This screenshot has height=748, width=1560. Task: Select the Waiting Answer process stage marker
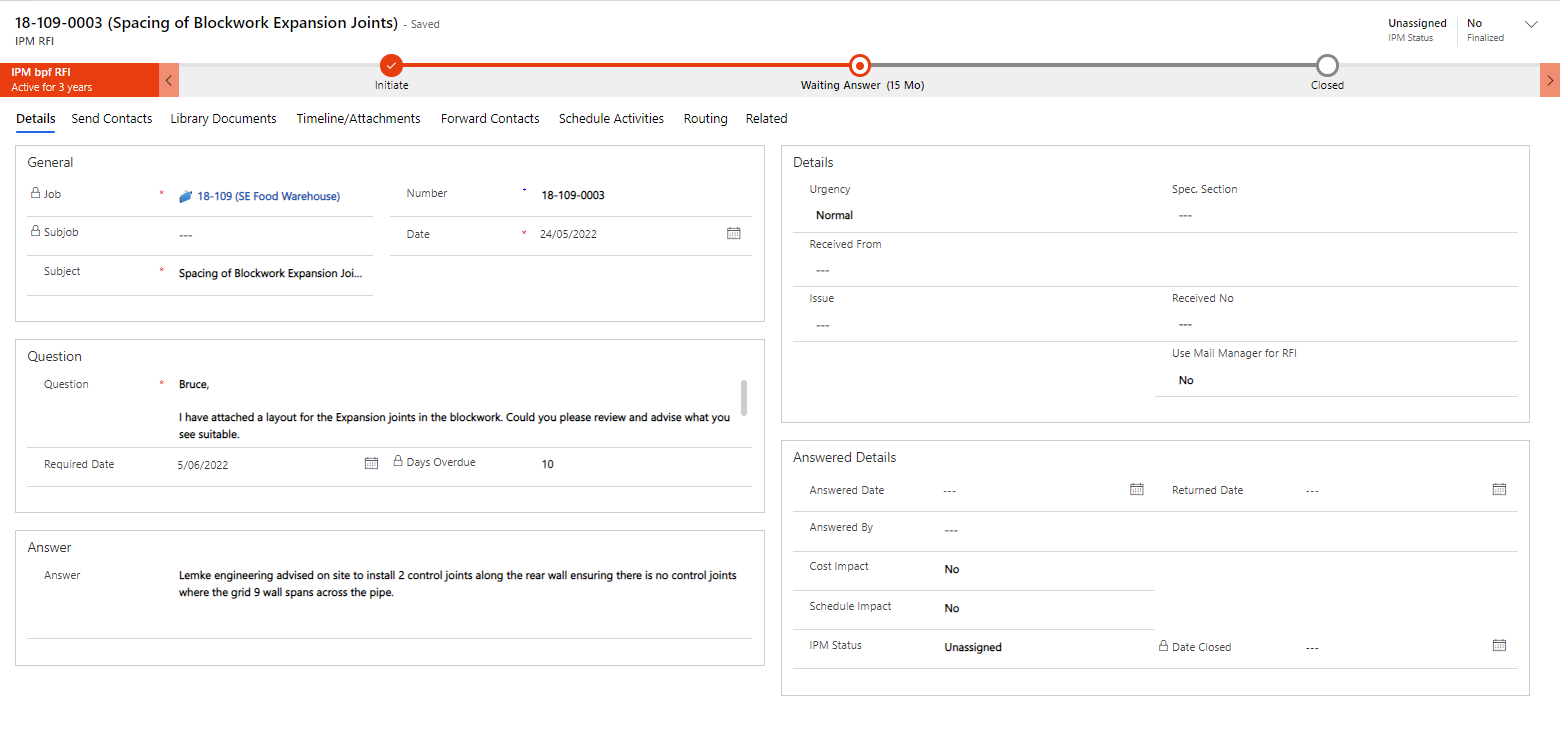(x=859, y=65)
